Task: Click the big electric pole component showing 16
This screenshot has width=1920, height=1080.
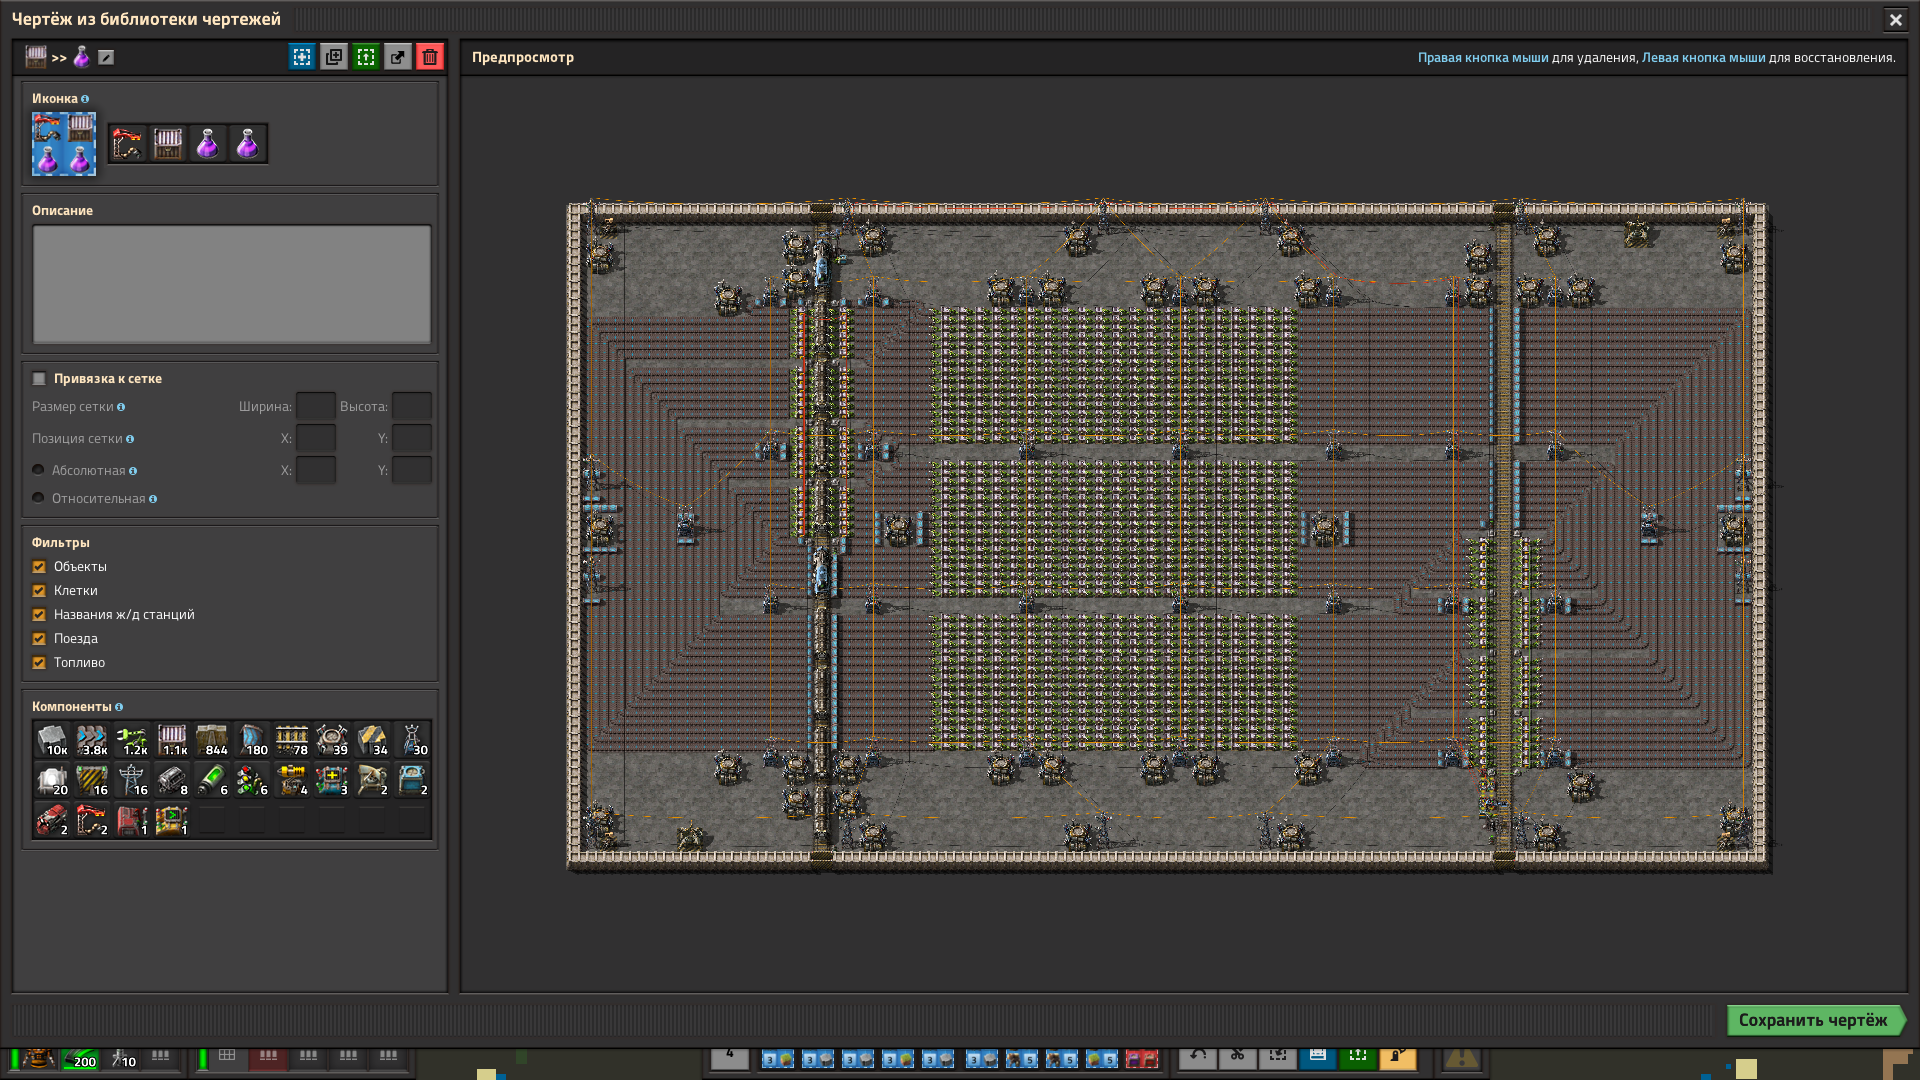Action: click(132, 780)
